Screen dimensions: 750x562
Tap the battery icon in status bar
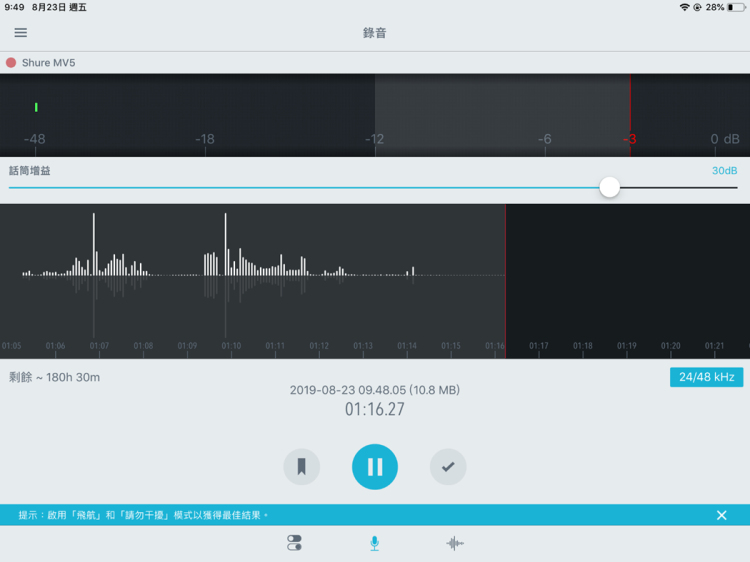point(734,7)
